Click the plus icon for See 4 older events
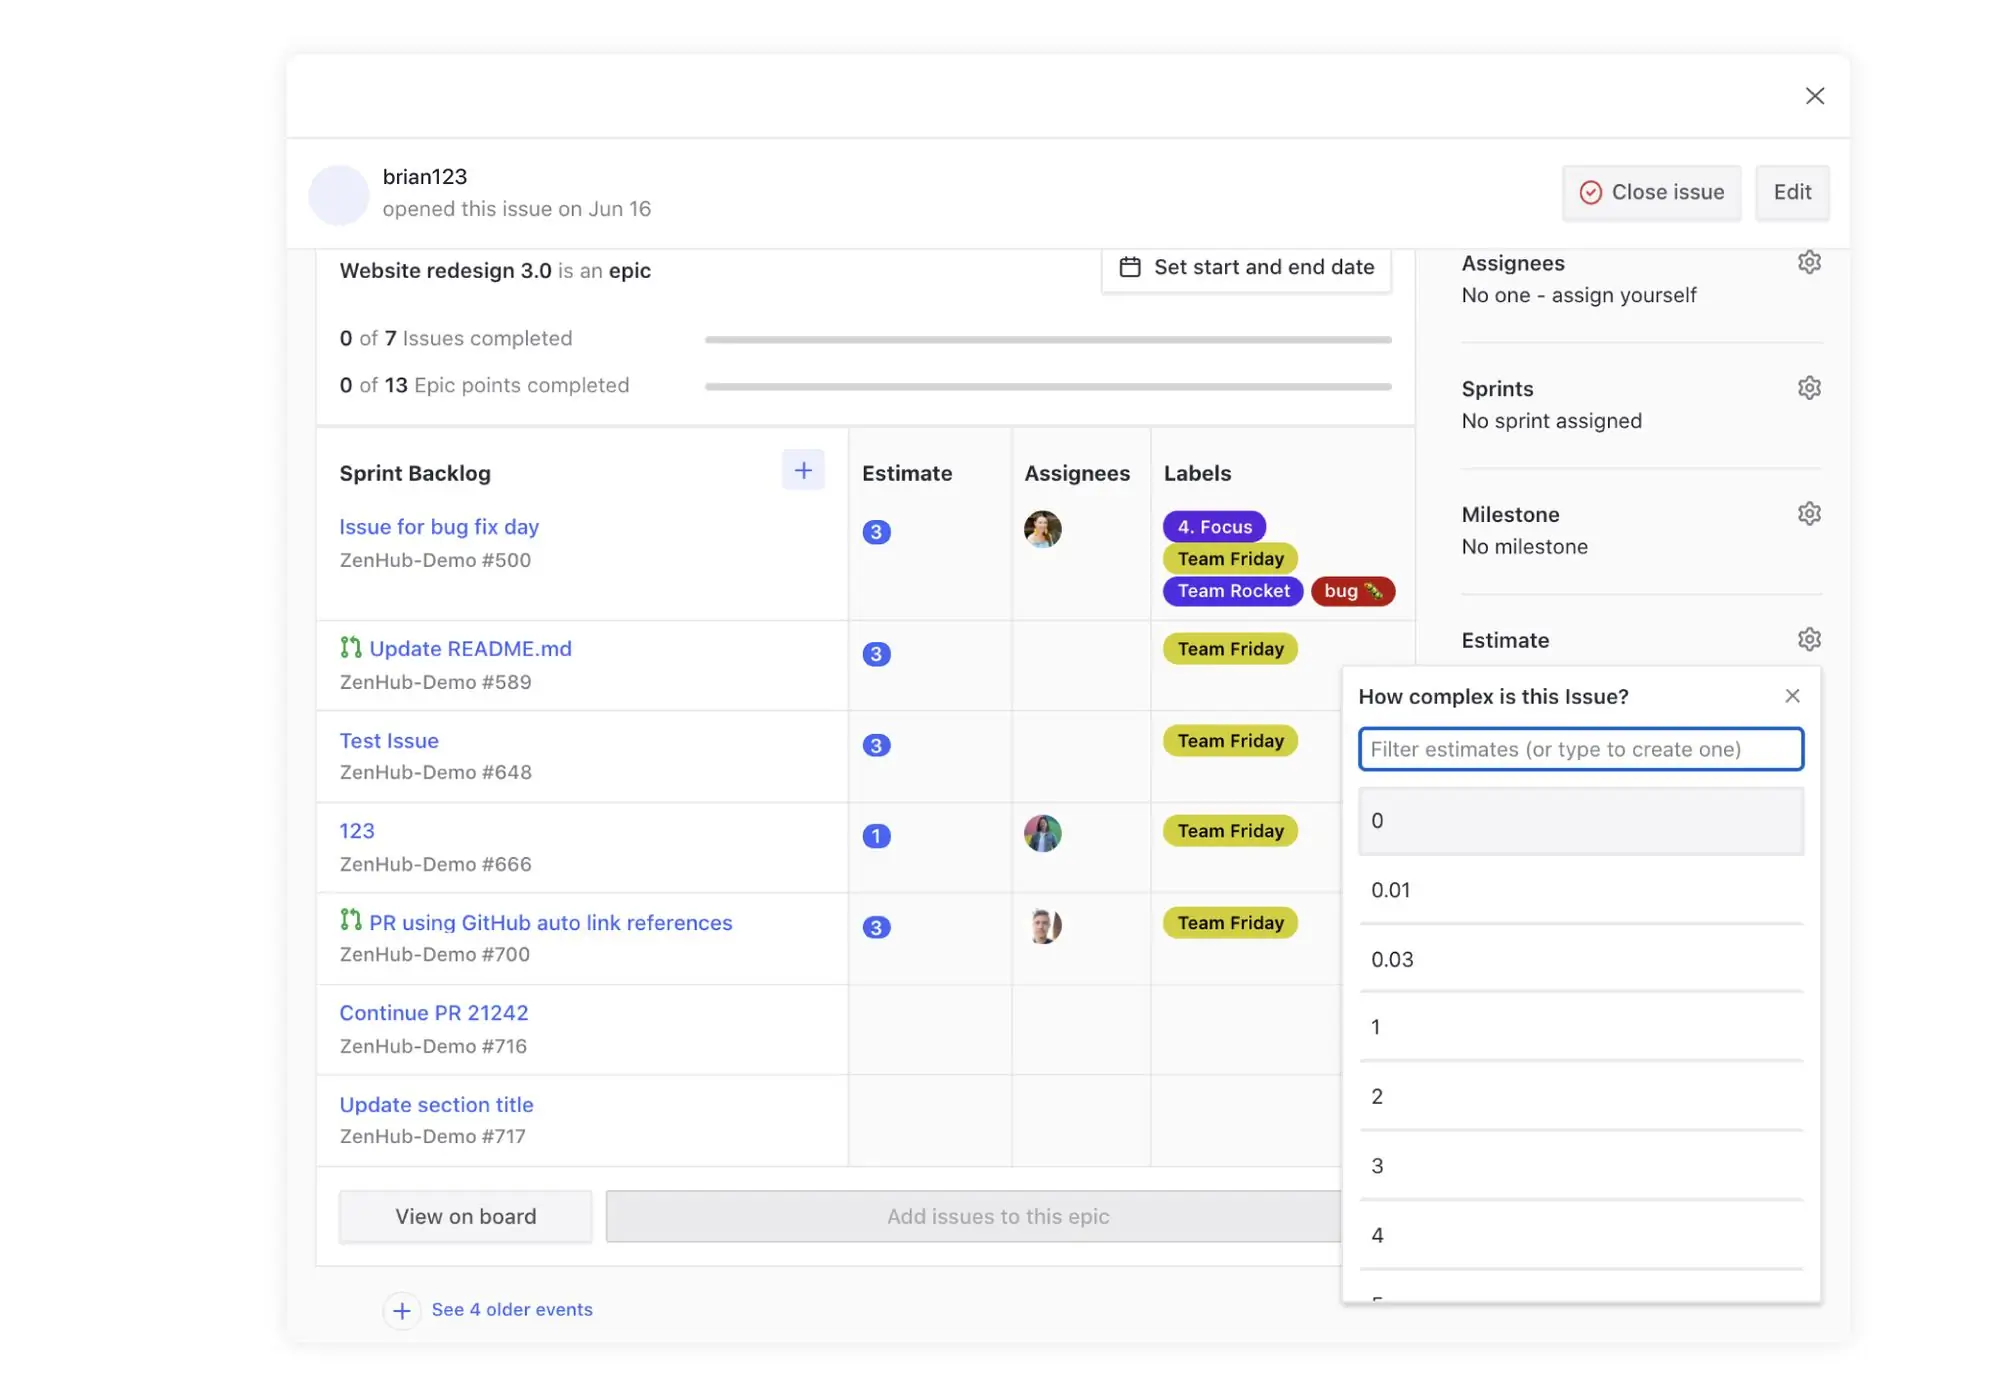The width and height of the screenshot is (2000, 1391). click(402, 1311)
